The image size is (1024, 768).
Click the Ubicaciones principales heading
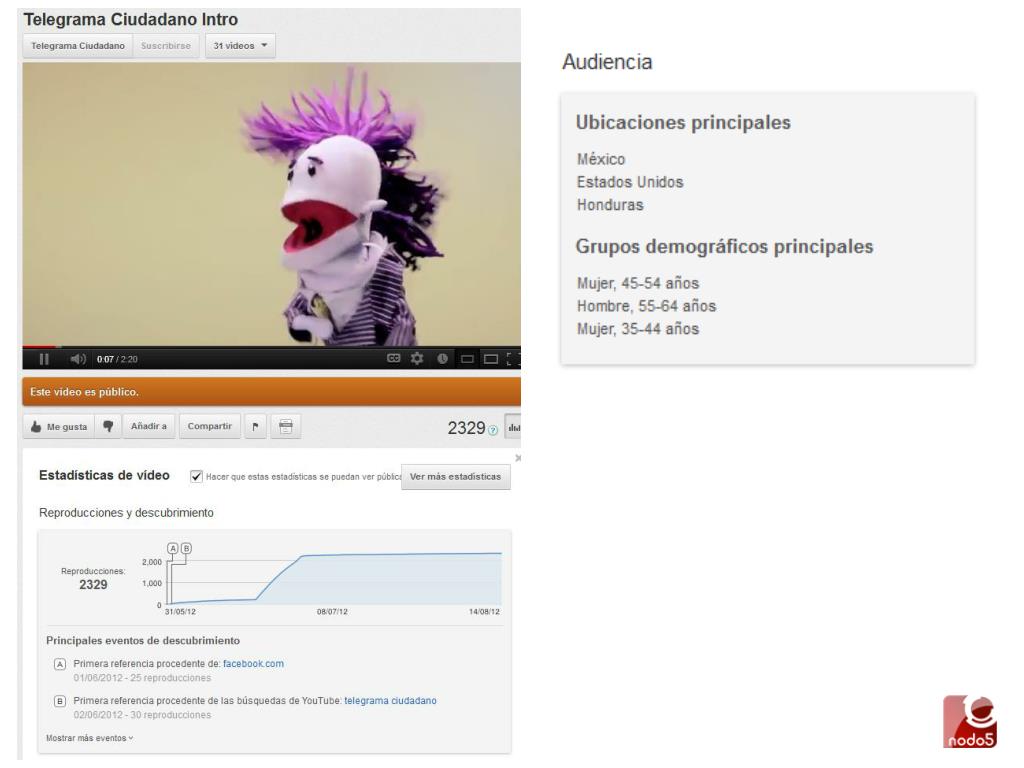[683, 123]
